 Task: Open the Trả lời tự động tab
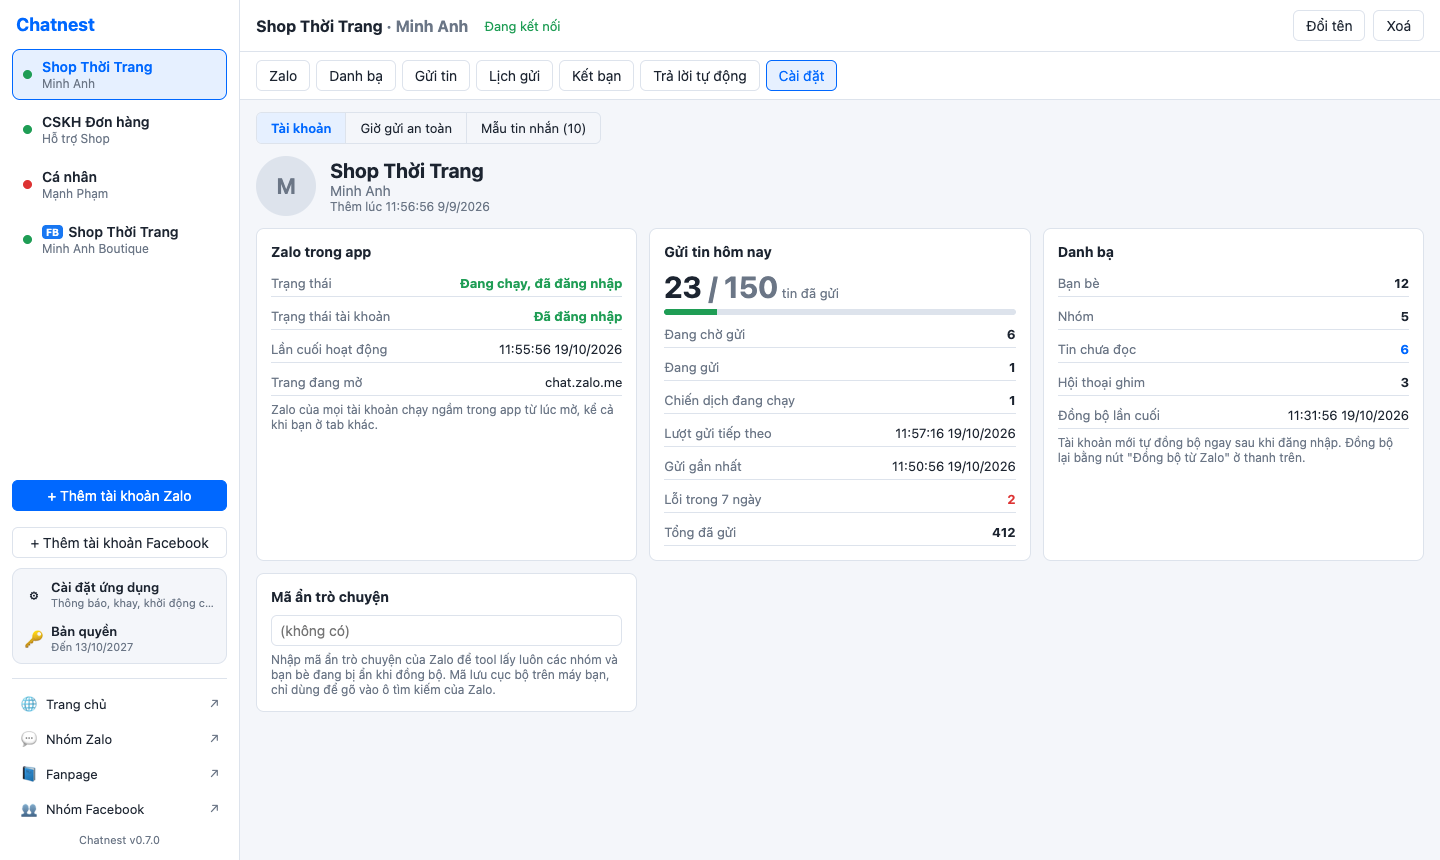pos(700,76)
